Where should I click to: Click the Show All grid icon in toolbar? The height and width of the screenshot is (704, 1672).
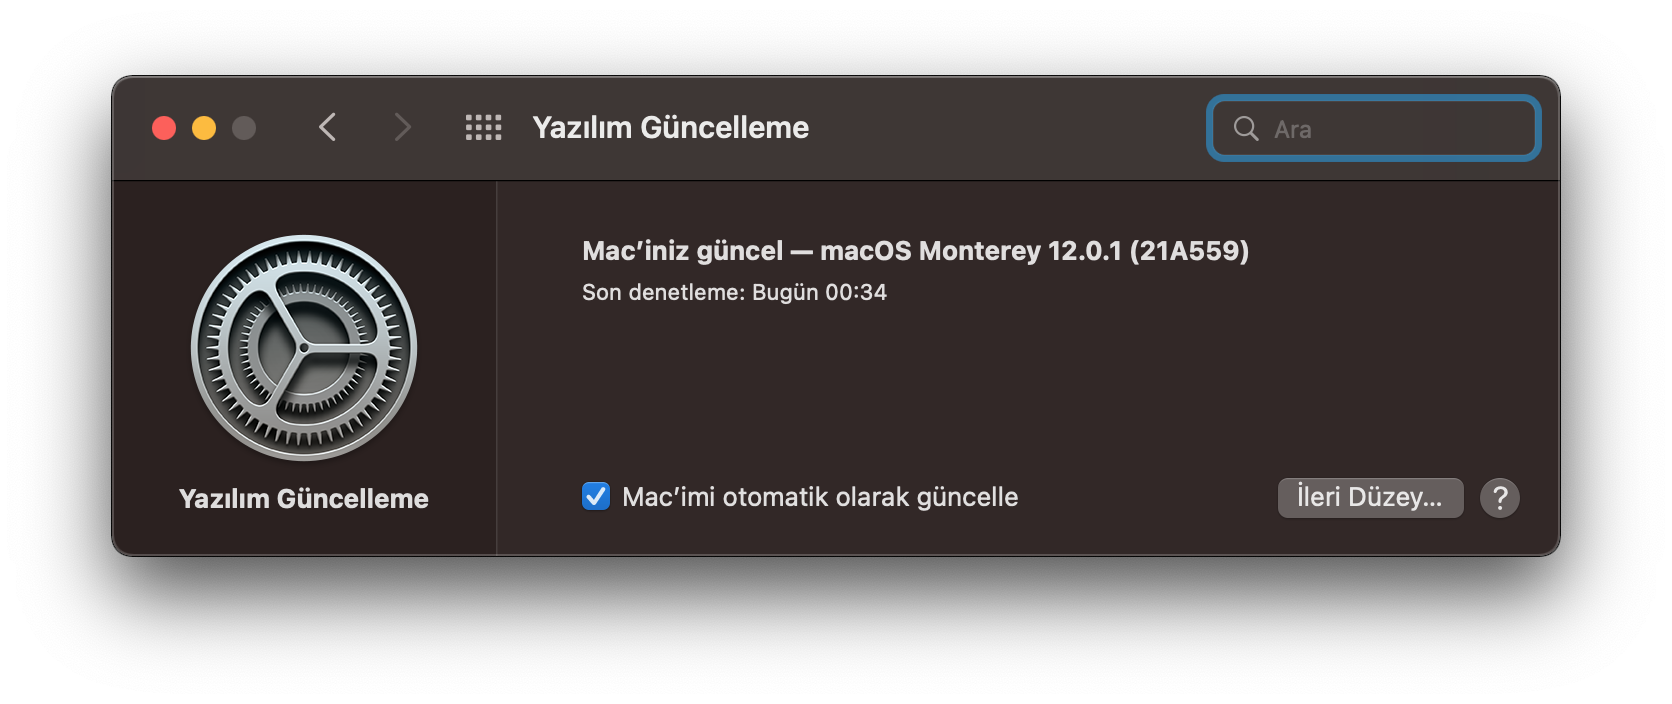click(x=483, y=127)
